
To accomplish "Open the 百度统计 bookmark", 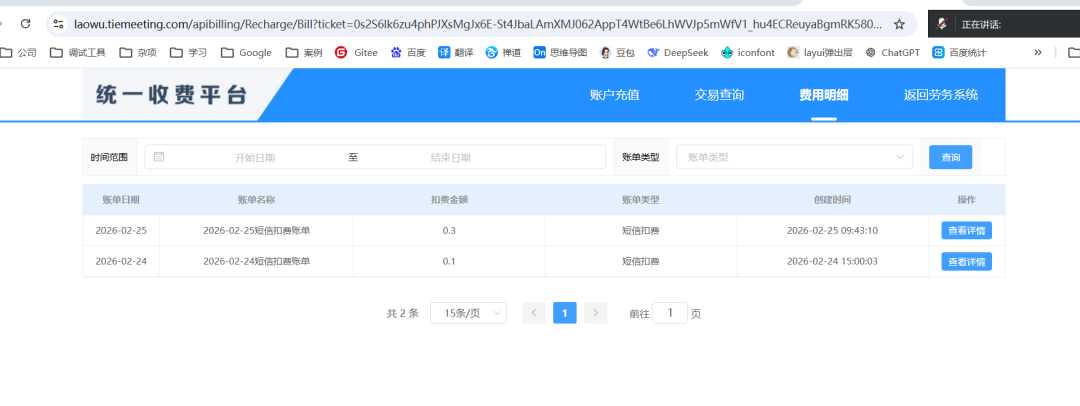I will 965,53.
